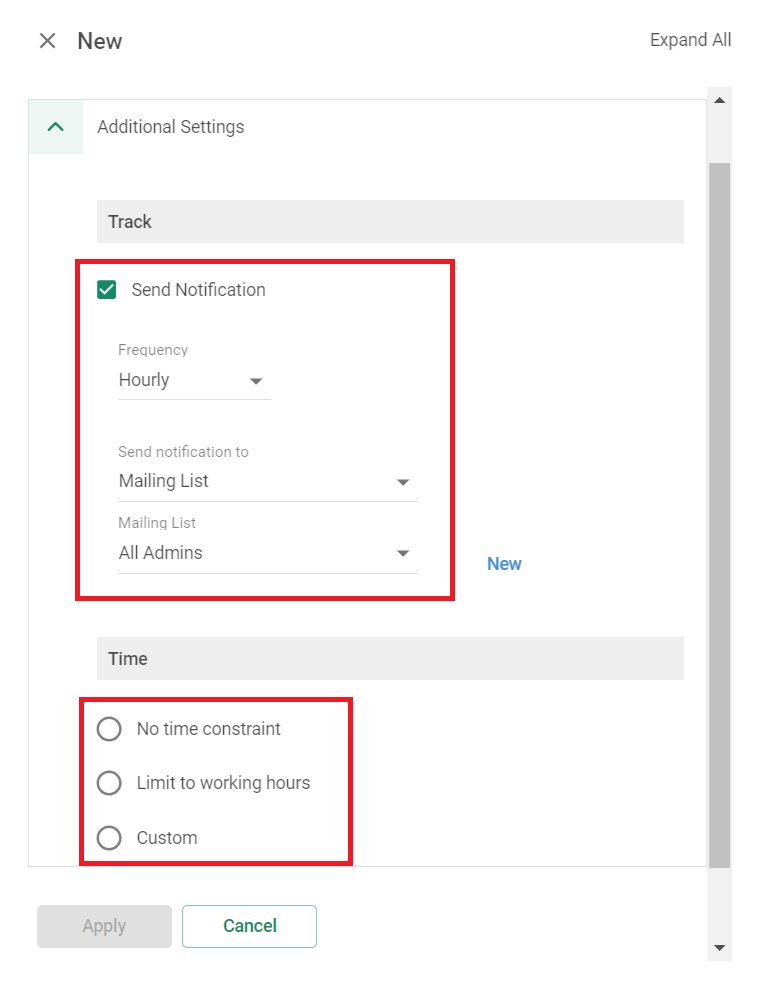Uncheck the Send Notification checkbox
This screenshot has height=981, width=764.
point(107,290)
